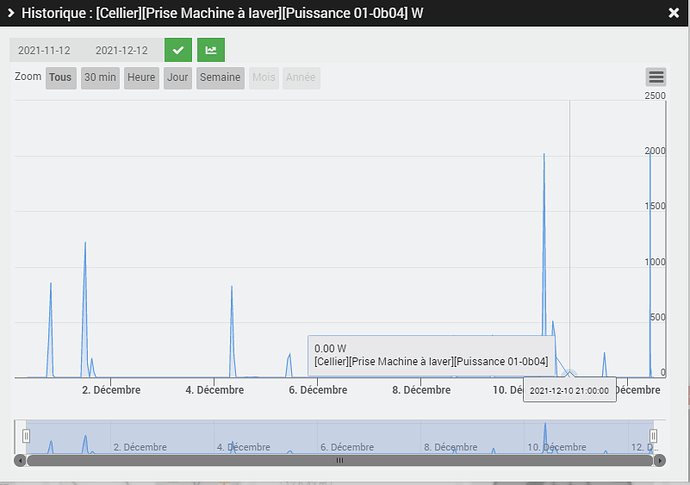Image resolution: width=690 pixels, height=485 pixels.
Task: Click the navigator selected range area near 6. Décembre
Action: pyautogui.click(x=340, y=437)
